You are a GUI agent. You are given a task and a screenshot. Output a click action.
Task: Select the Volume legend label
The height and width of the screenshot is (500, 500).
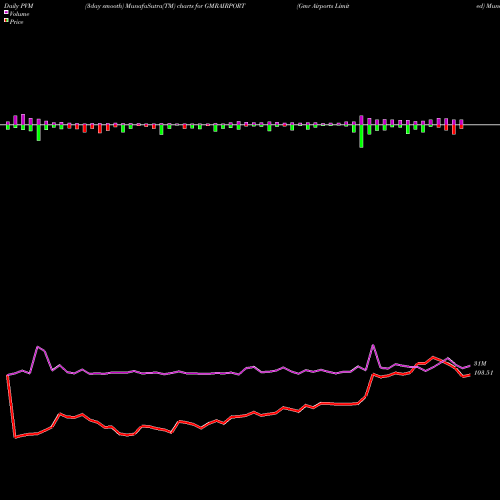point(19,14)
